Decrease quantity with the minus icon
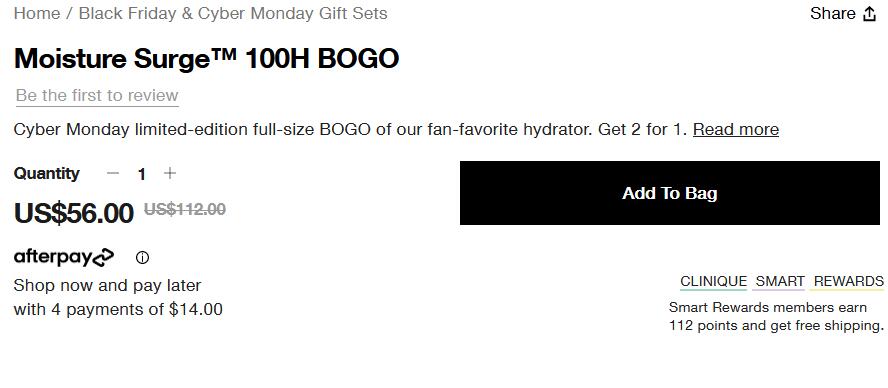Screen dimensions: 888x388 coord(113,173)
